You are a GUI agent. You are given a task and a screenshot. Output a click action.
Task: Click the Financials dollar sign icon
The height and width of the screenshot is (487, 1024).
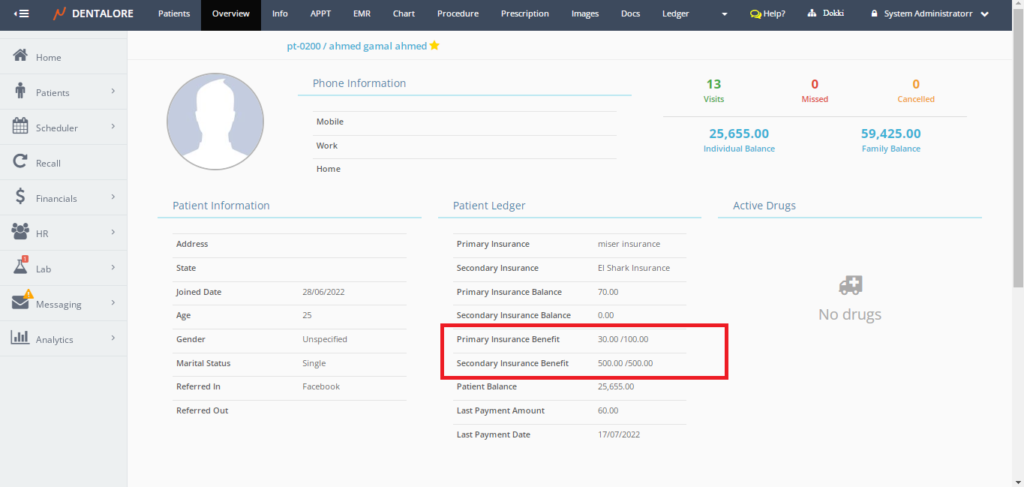pyautogui.click(x=19, y=198)
